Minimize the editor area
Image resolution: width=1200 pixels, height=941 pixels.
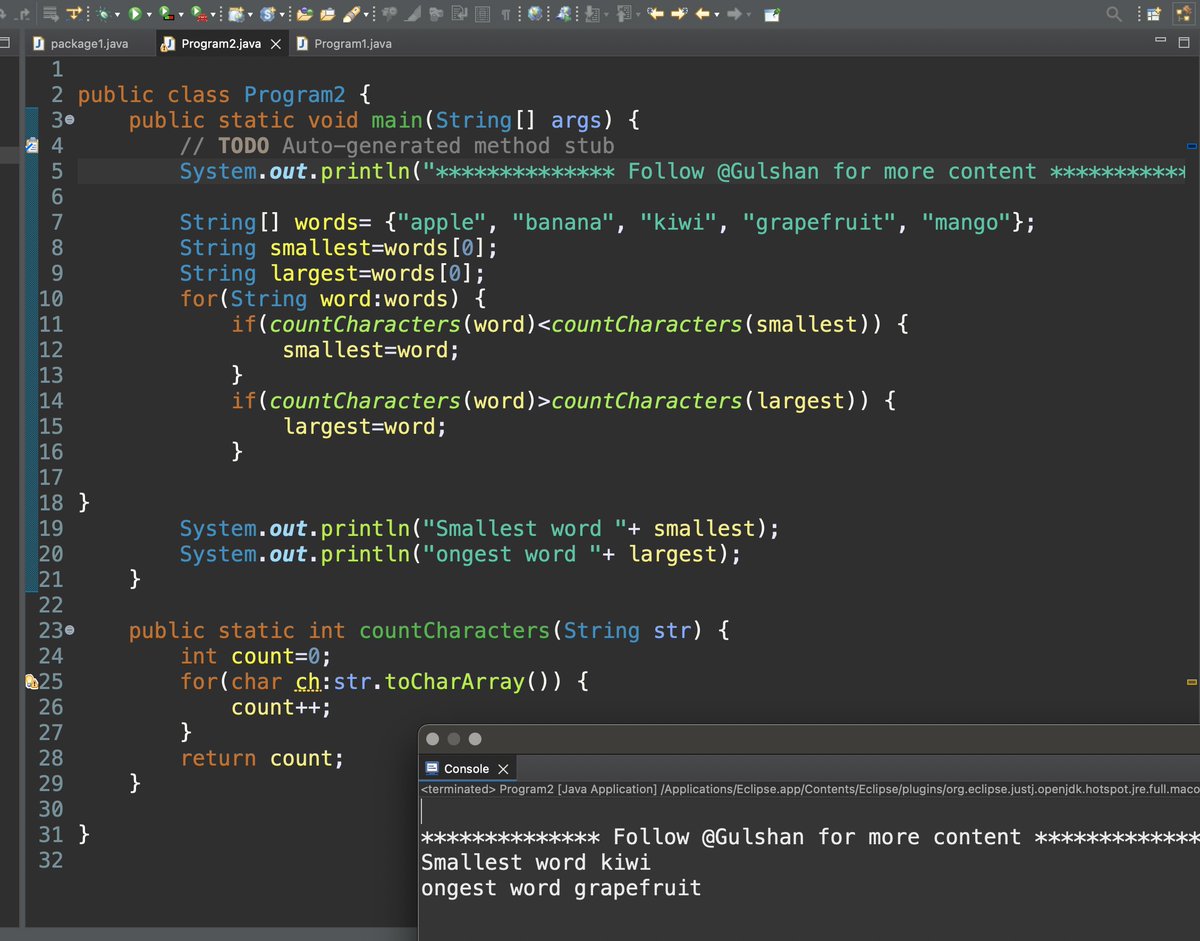pos(1159,41)
